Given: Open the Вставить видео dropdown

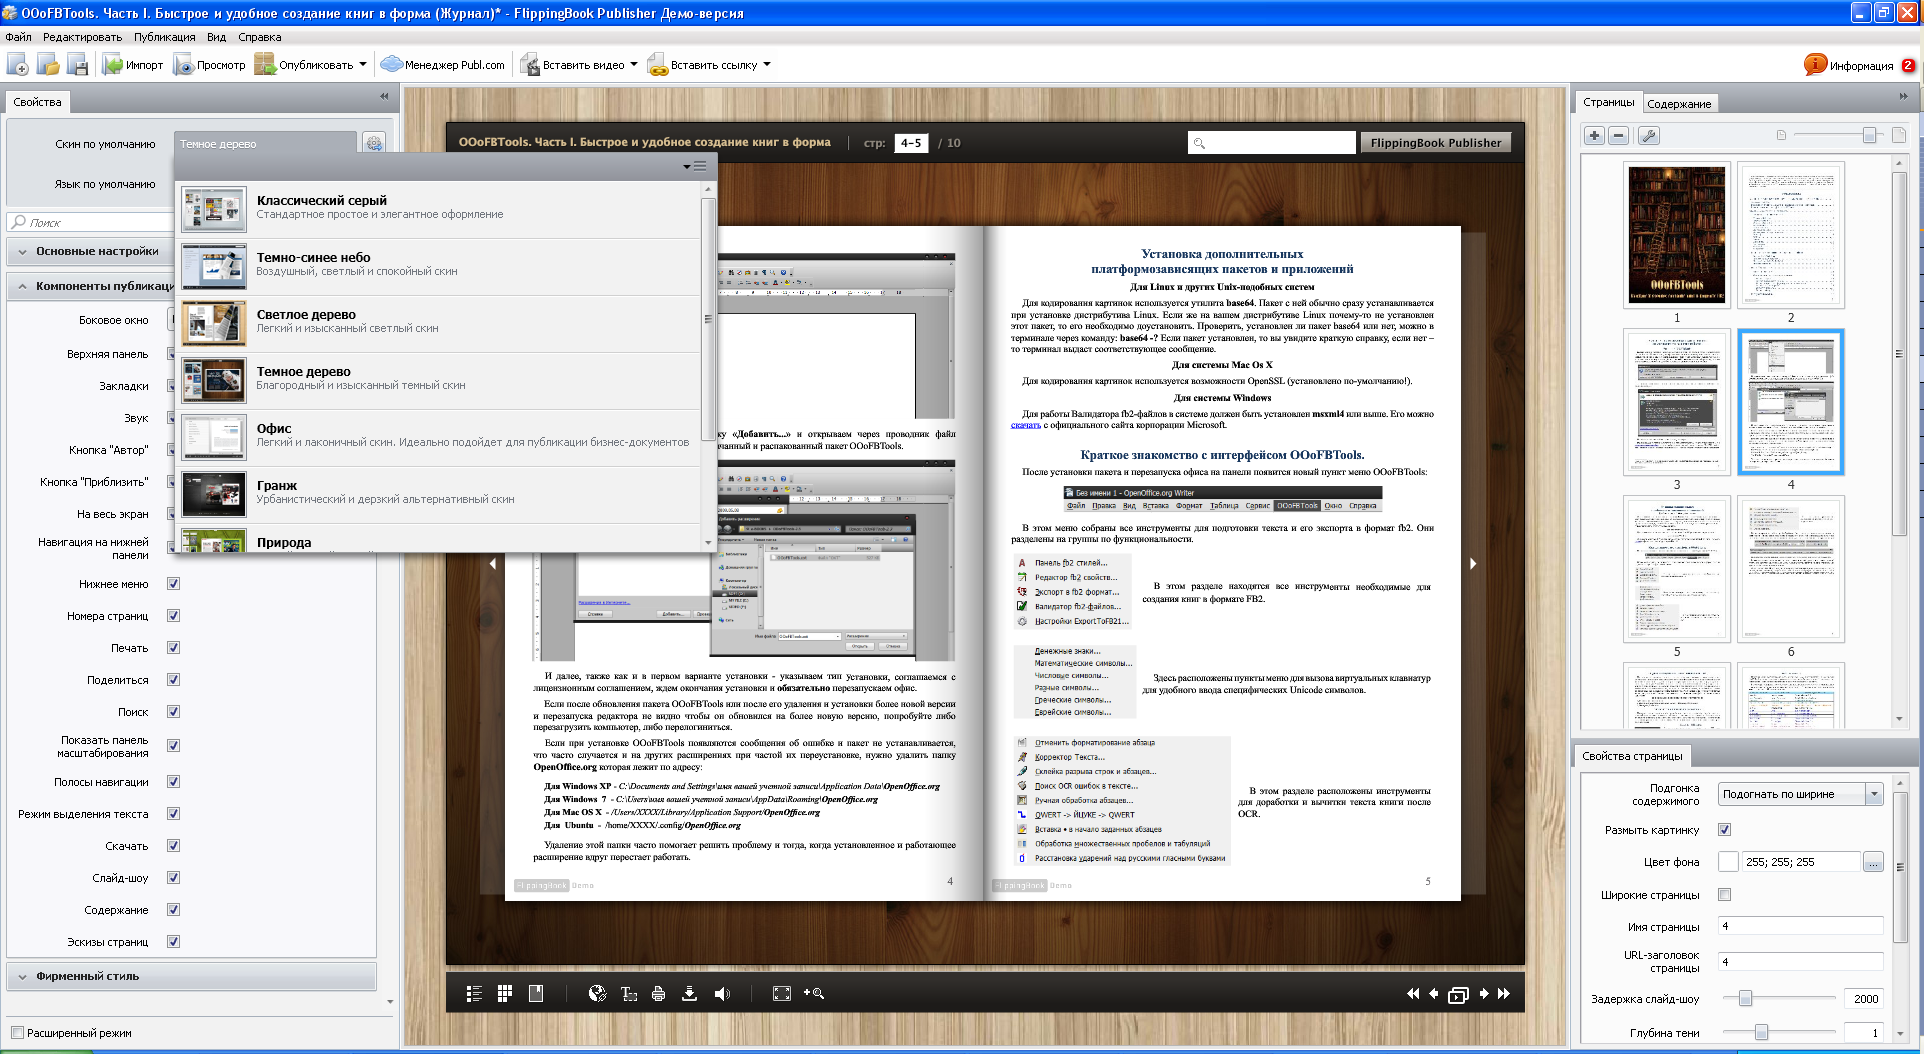Looking at the screenshot, I should pos(634,65).
